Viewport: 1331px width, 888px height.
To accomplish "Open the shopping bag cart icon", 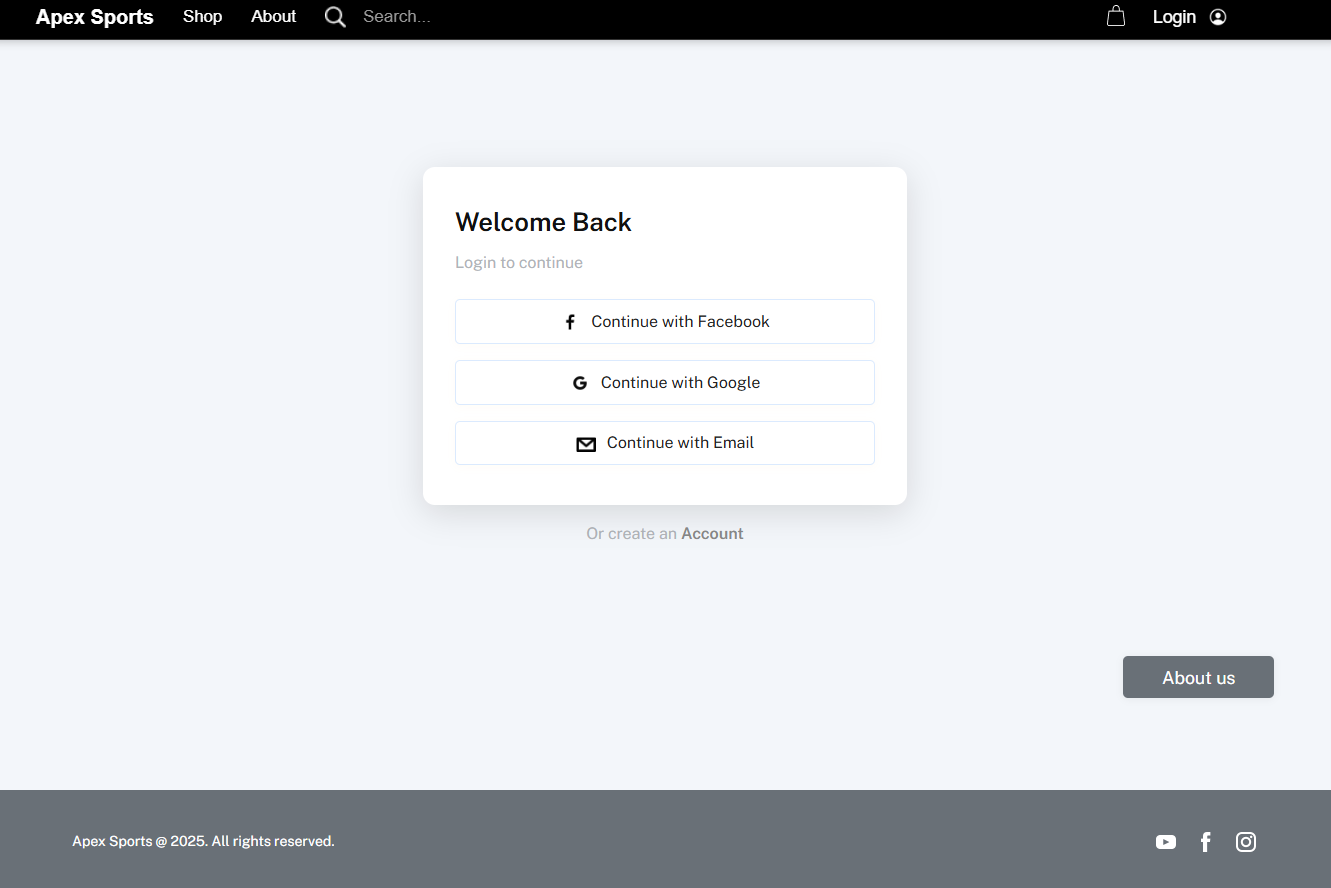I will coord(1116,16).
